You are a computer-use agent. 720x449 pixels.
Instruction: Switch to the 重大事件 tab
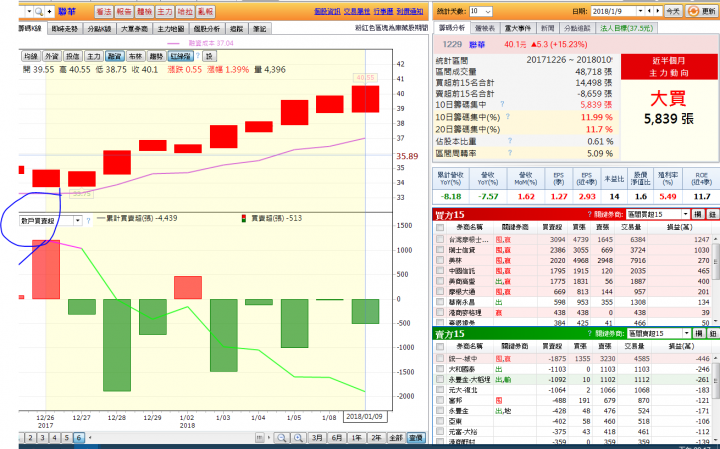coord(518,28)
